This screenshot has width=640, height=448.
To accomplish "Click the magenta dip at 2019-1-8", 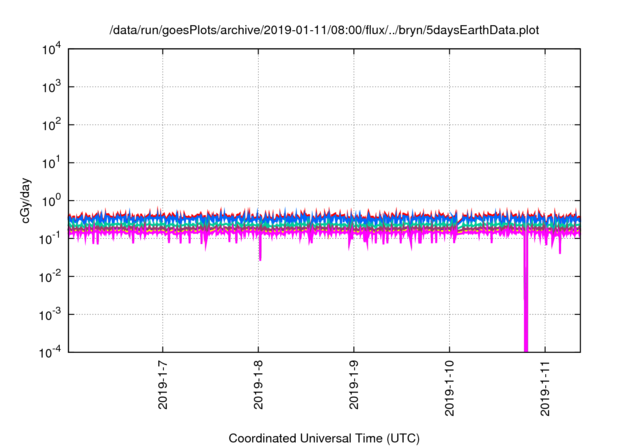I will (x=260, y=249).
